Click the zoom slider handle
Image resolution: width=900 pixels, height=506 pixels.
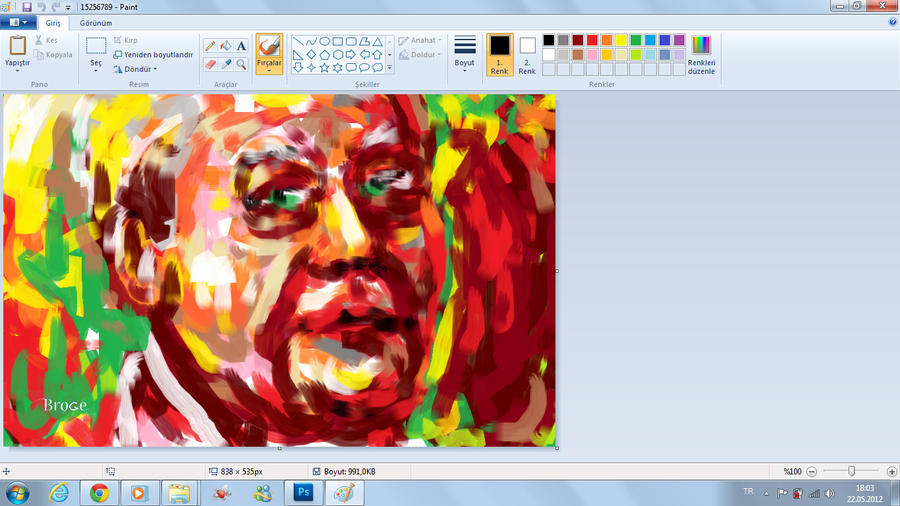[851, 471]
